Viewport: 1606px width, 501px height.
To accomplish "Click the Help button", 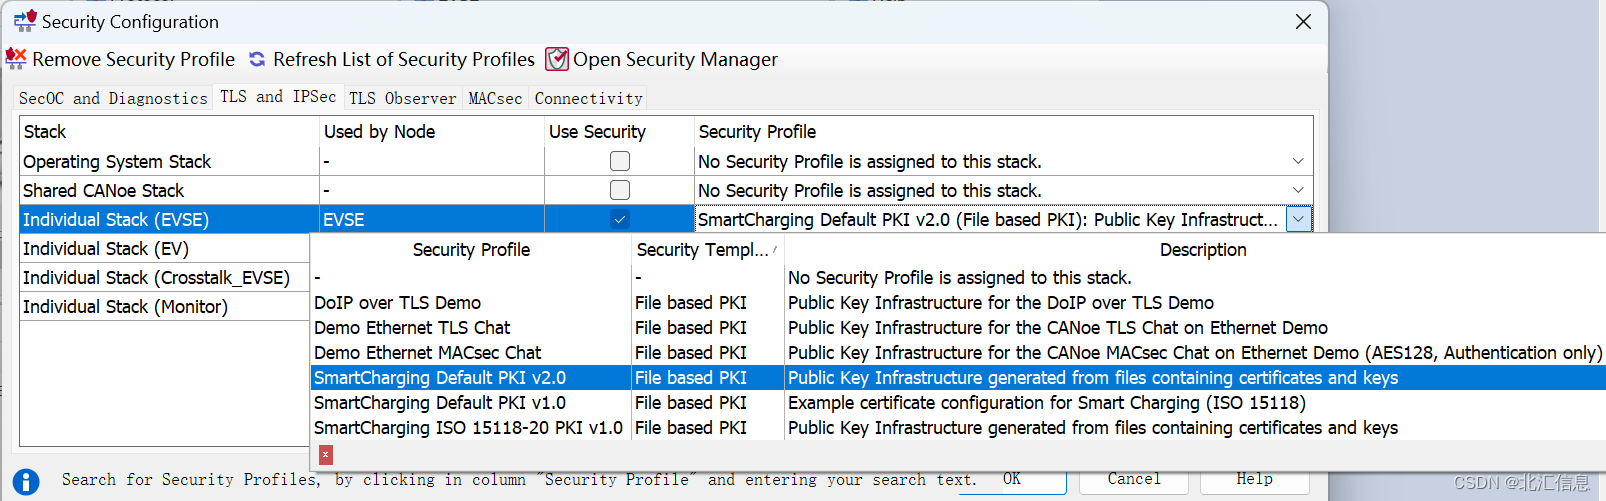I will pos(1254,479).
